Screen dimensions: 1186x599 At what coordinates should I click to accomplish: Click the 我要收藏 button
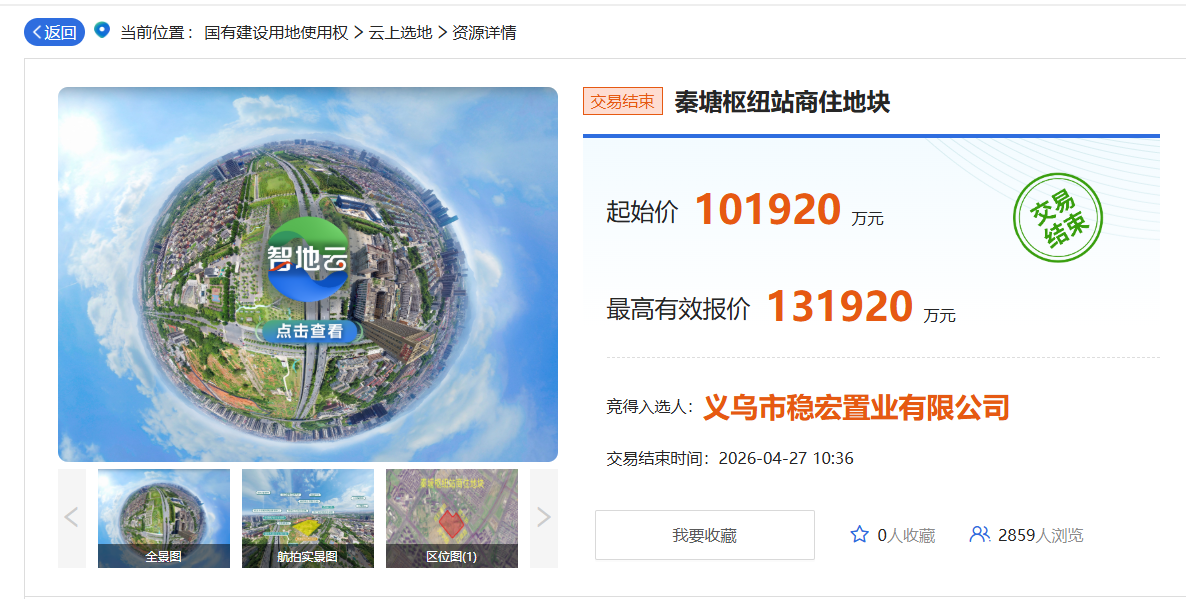704,535
